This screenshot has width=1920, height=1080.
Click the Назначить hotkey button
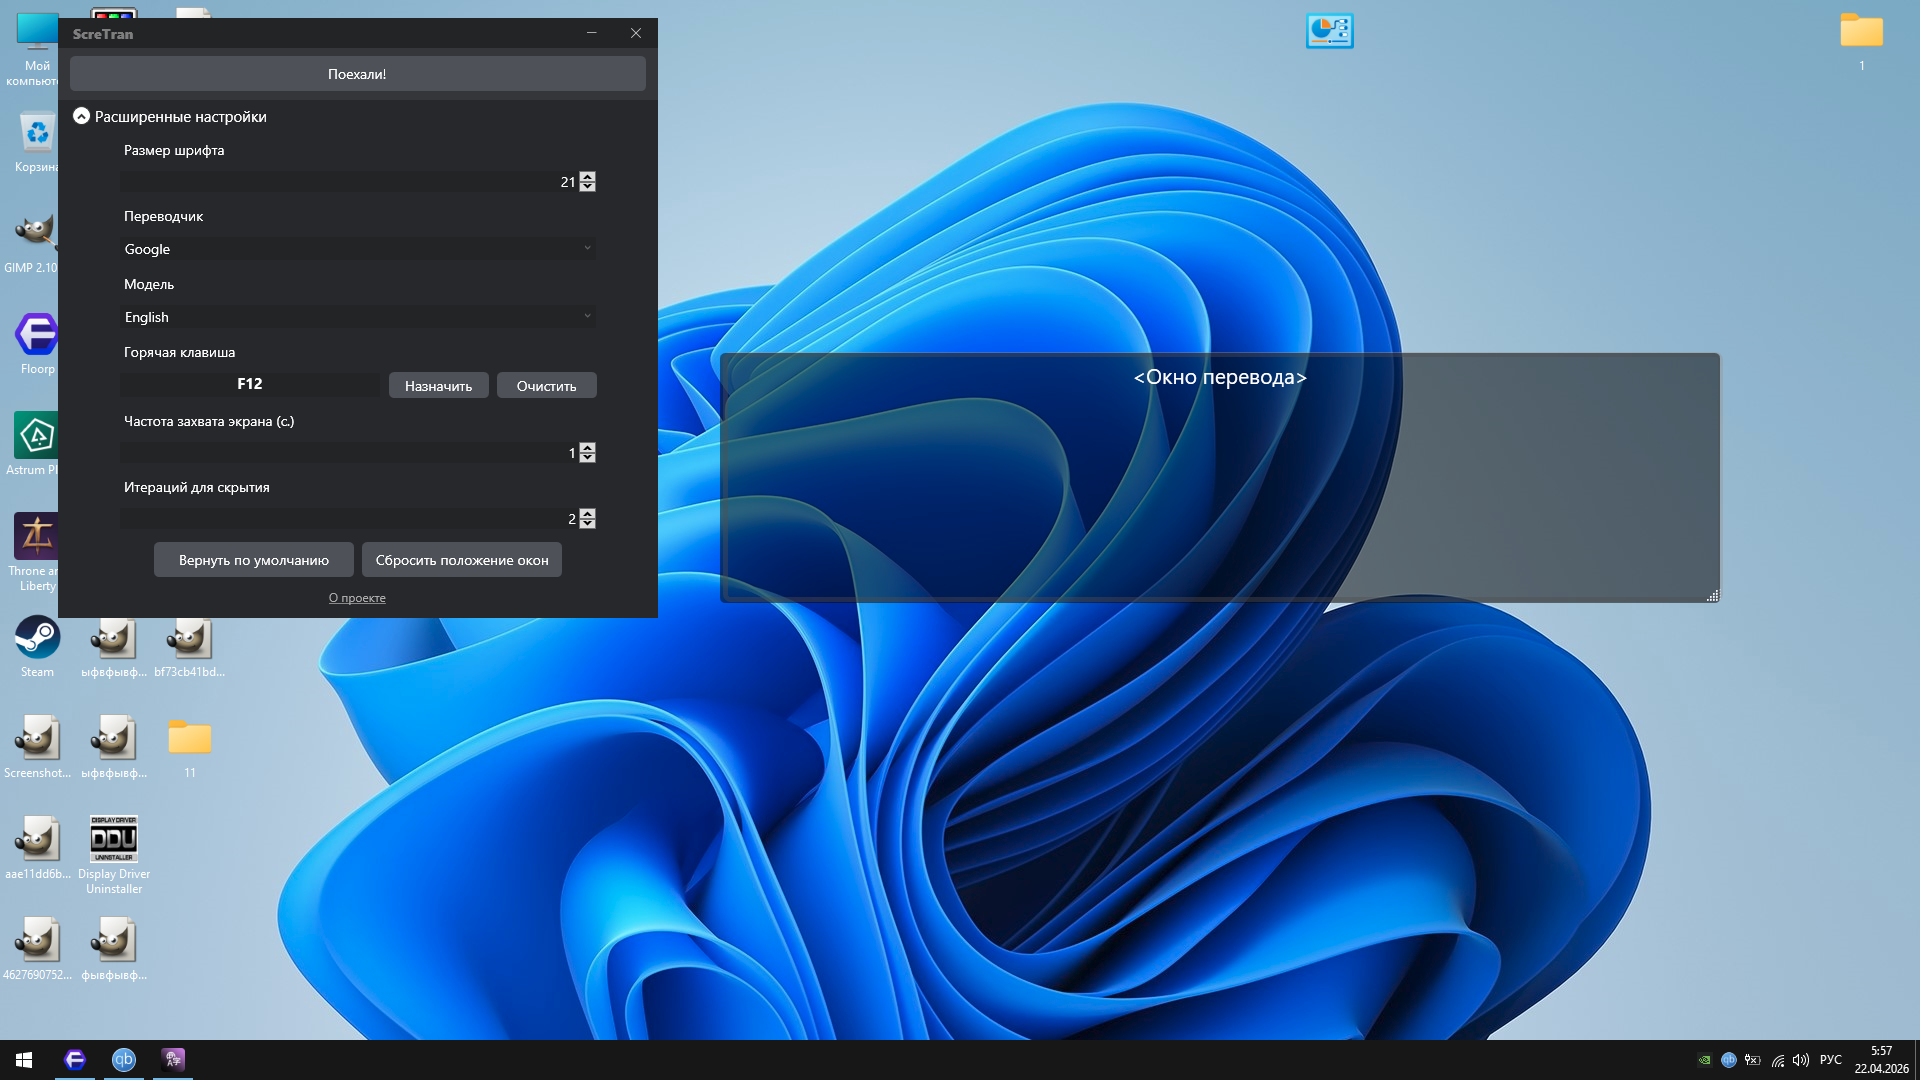point(438,385)
